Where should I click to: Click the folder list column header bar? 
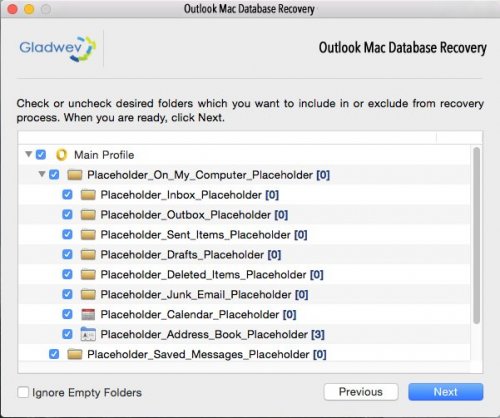(250, 137)
